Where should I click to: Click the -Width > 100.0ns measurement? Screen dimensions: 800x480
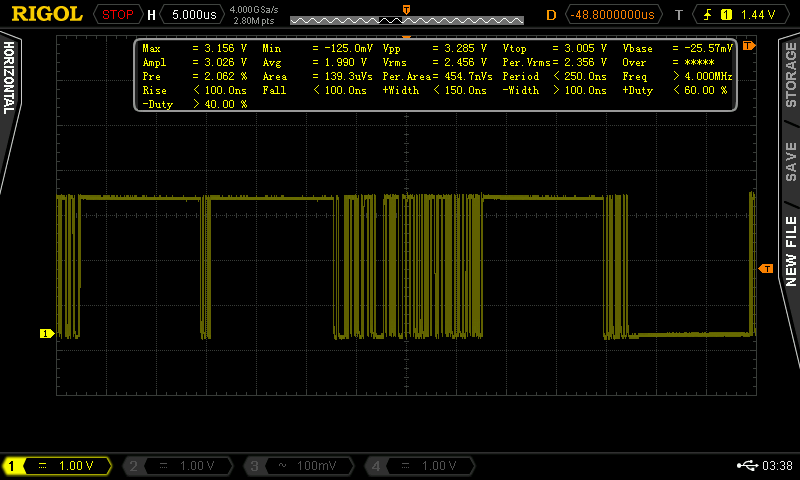(555, 90)
